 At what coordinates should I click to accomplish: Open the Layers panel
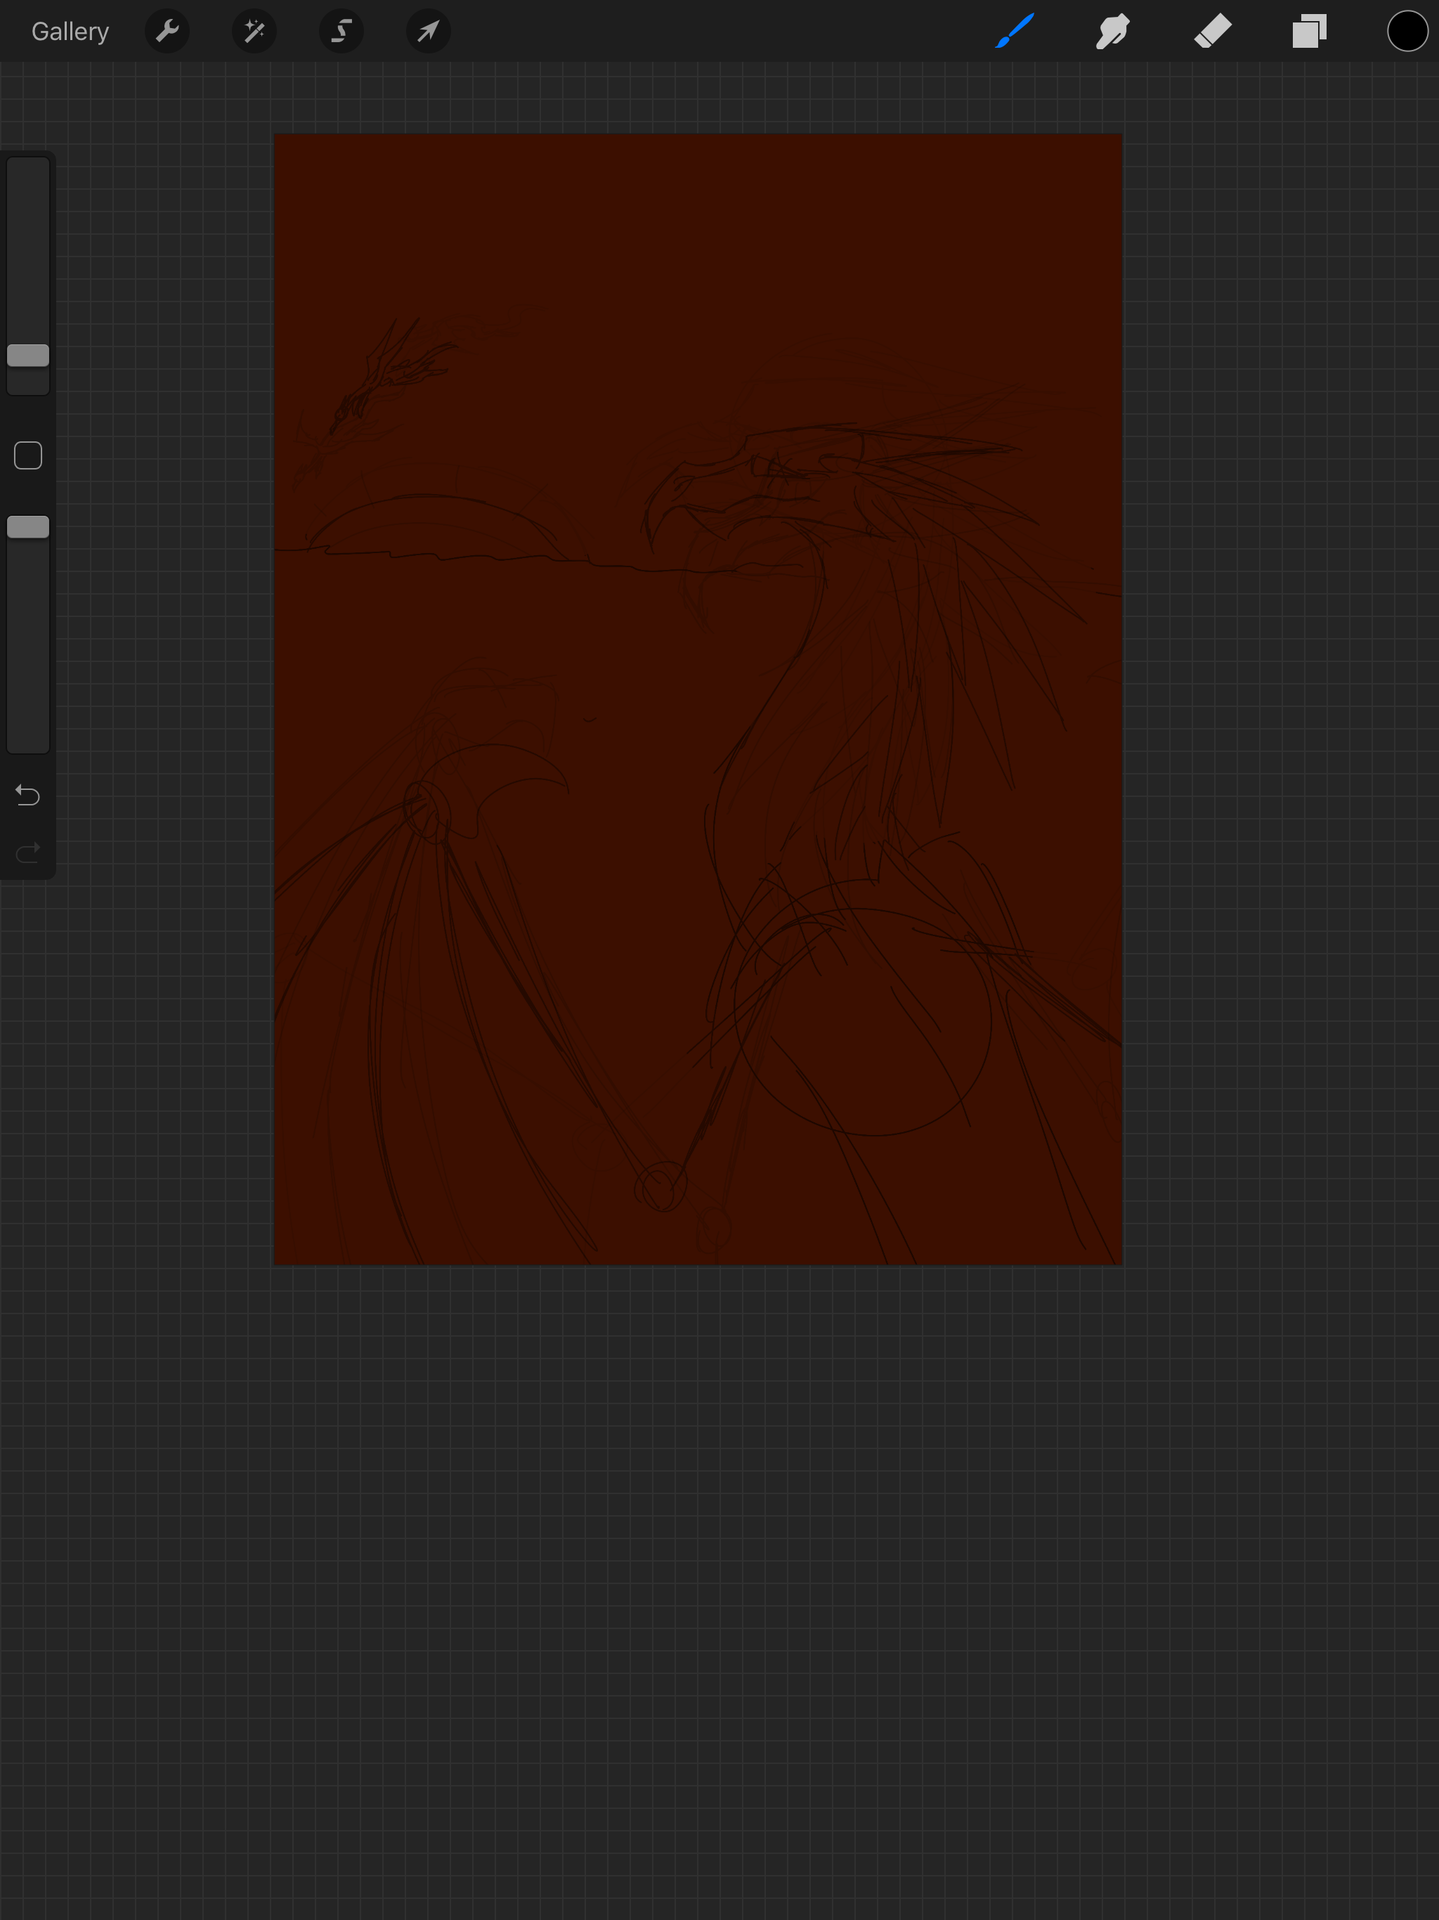(x=1309, y=32)
